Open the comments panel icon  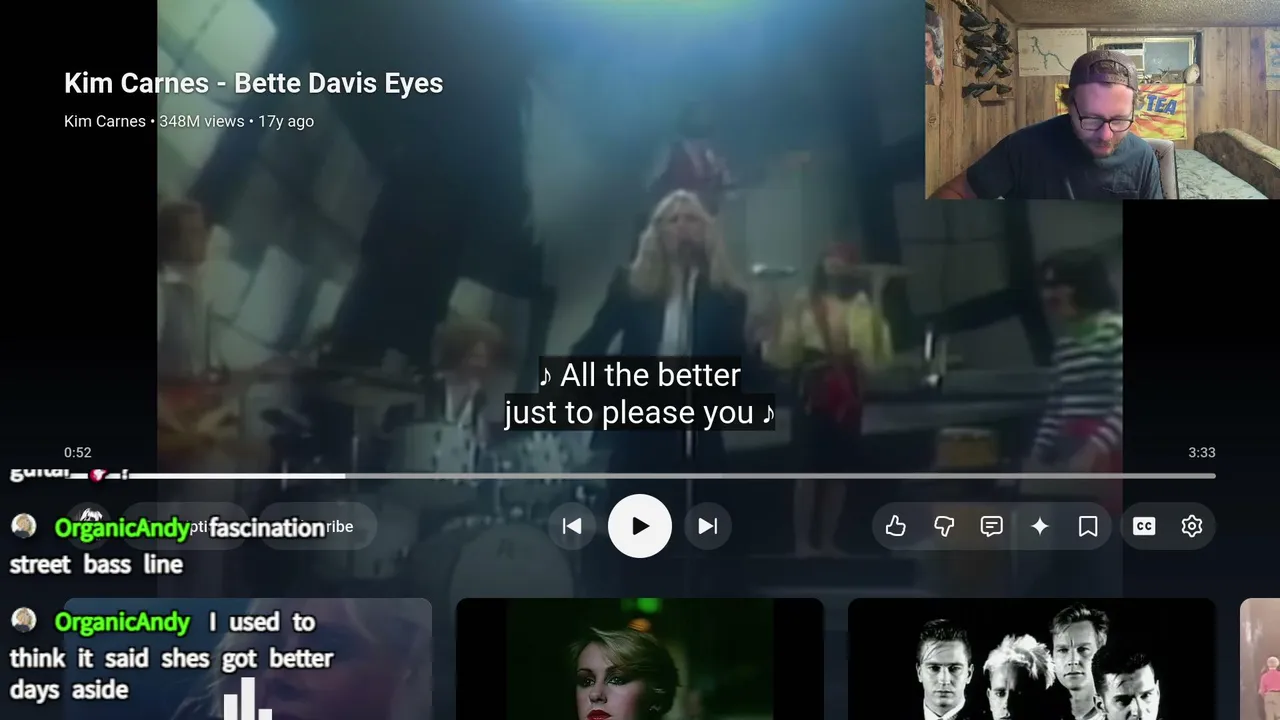[992, 526]
